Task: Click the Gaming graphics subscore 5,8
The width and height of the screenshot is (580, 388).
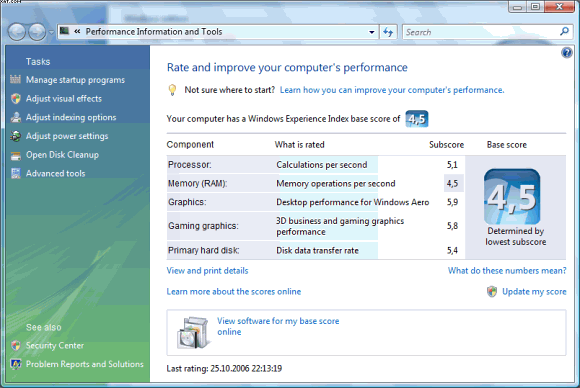Action: (x=452, y=226)
